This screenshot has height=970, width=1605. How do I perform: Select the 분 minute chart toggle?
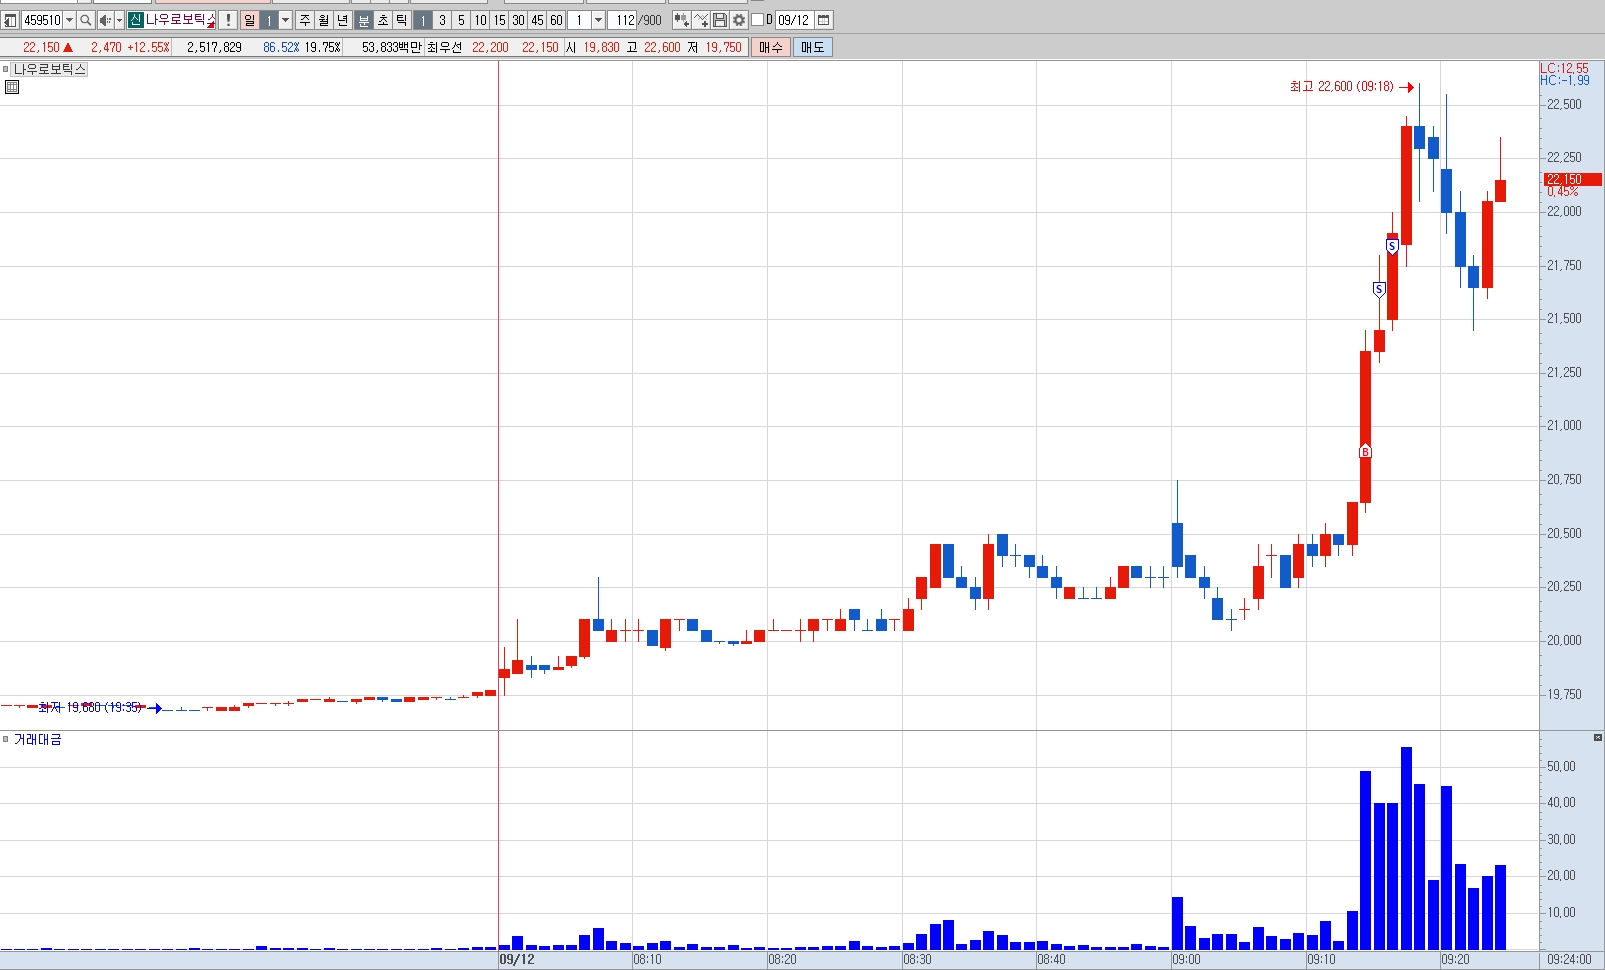pyautogui.click(x=364, y=20)
